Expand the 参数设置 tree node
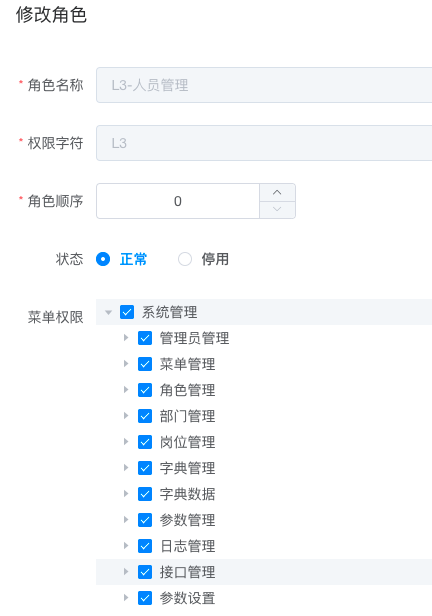The height and width of the screenshot is (616, 432). (126, 598)
